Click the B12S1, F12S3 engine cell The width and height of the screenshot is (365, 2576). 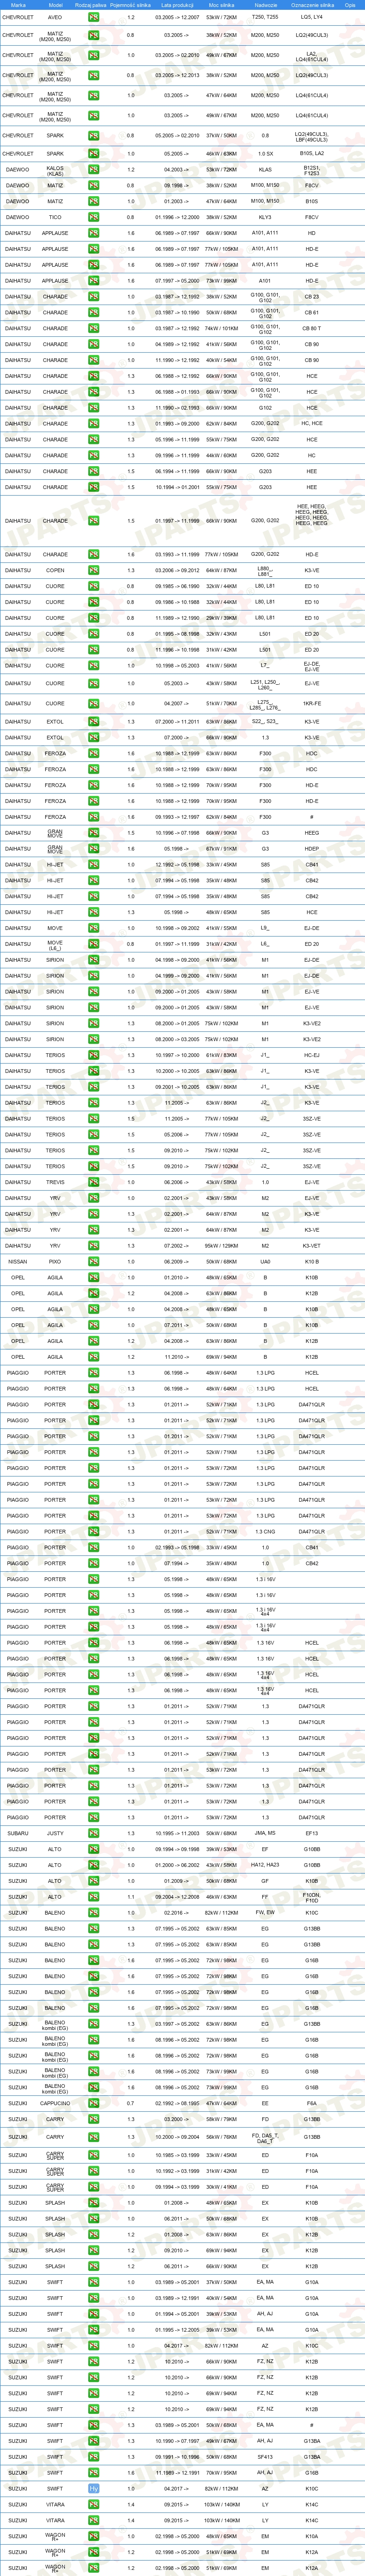coord(312,170)
